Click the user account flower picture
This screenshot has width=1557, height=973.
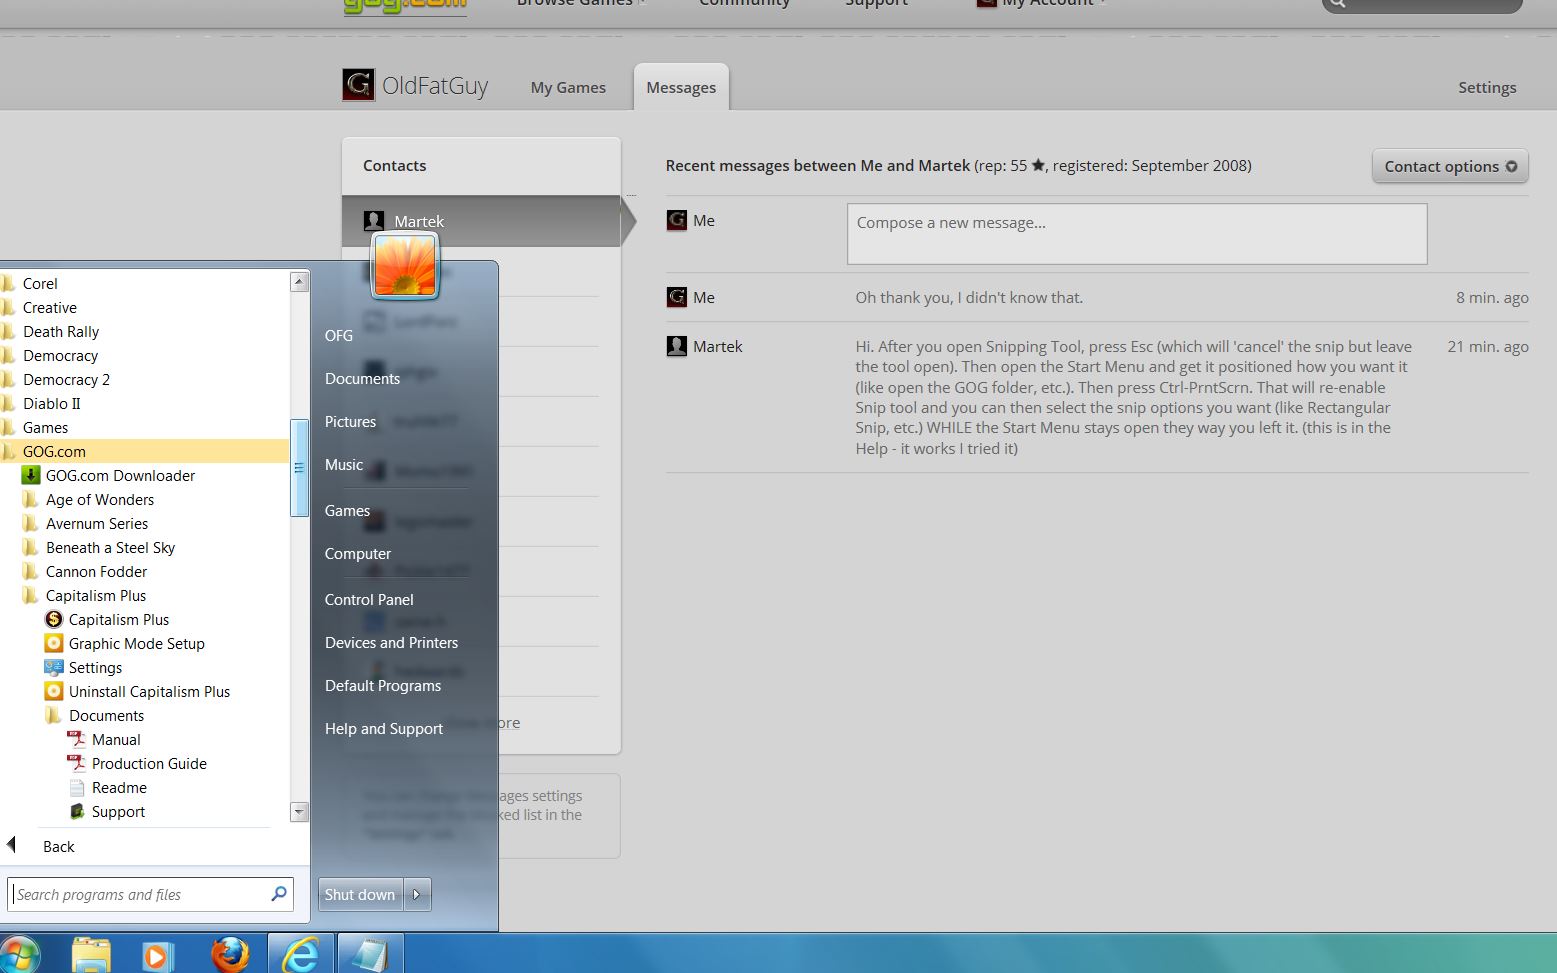(405, 265)
